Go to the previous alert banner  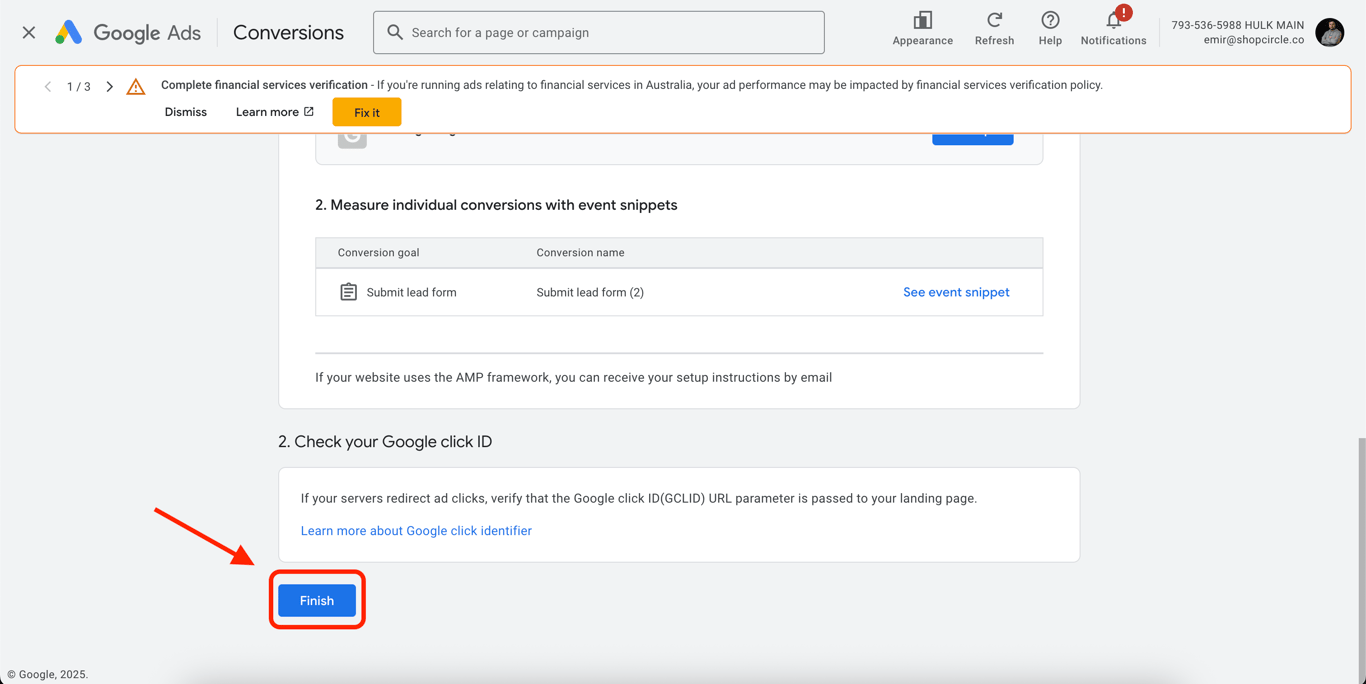coord(48,87)
